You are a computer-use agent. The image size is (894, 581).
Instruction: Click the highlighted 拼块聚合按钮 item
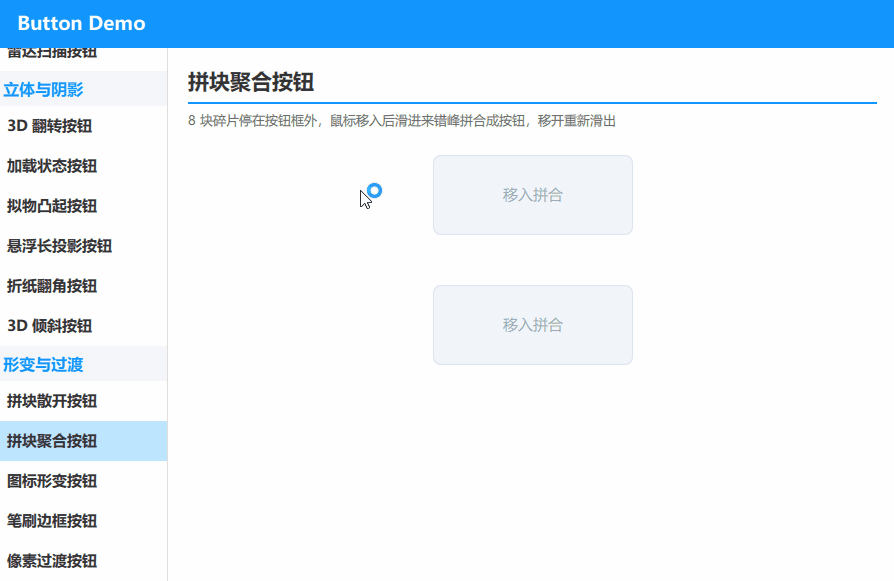(x=83, y=441)
